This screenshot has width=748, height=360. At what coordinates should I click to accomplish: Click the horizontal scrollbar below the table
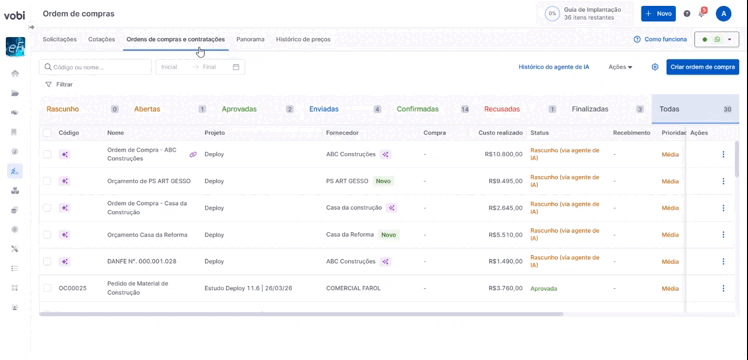pyautogui.click(x=301, y=314)
